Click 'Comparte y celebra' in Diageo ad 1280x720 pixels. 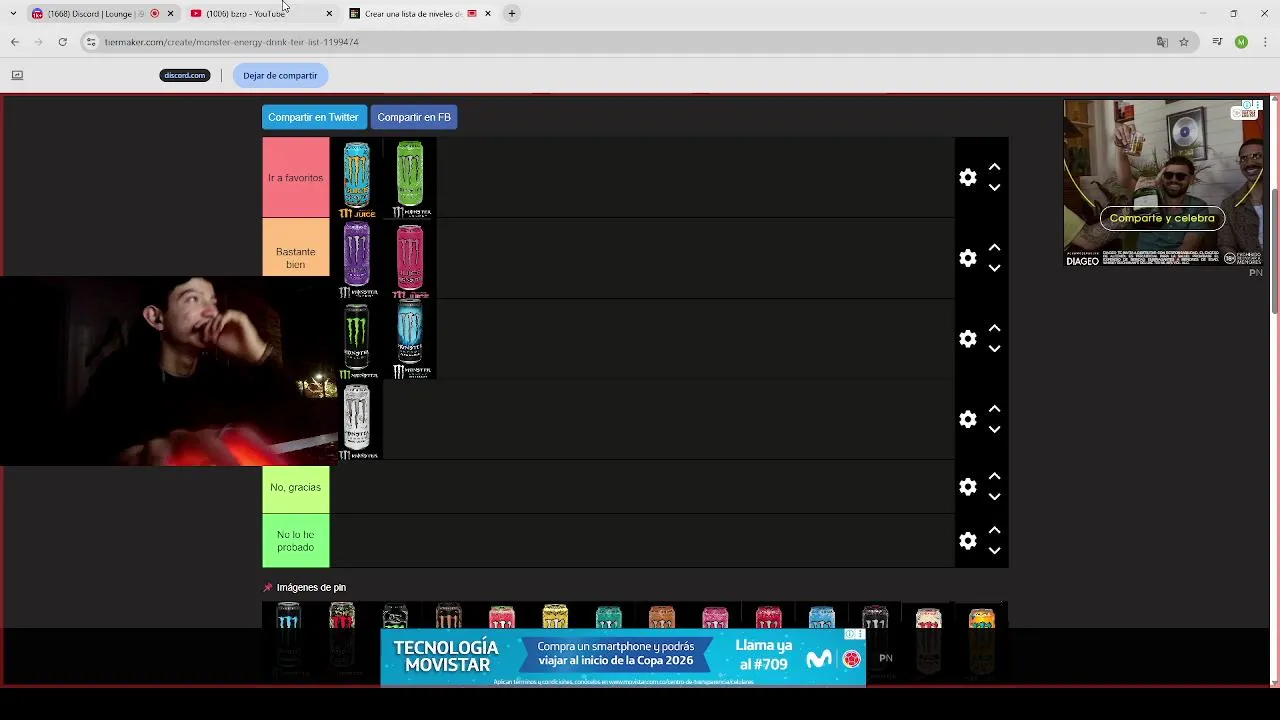[1162, 218]
